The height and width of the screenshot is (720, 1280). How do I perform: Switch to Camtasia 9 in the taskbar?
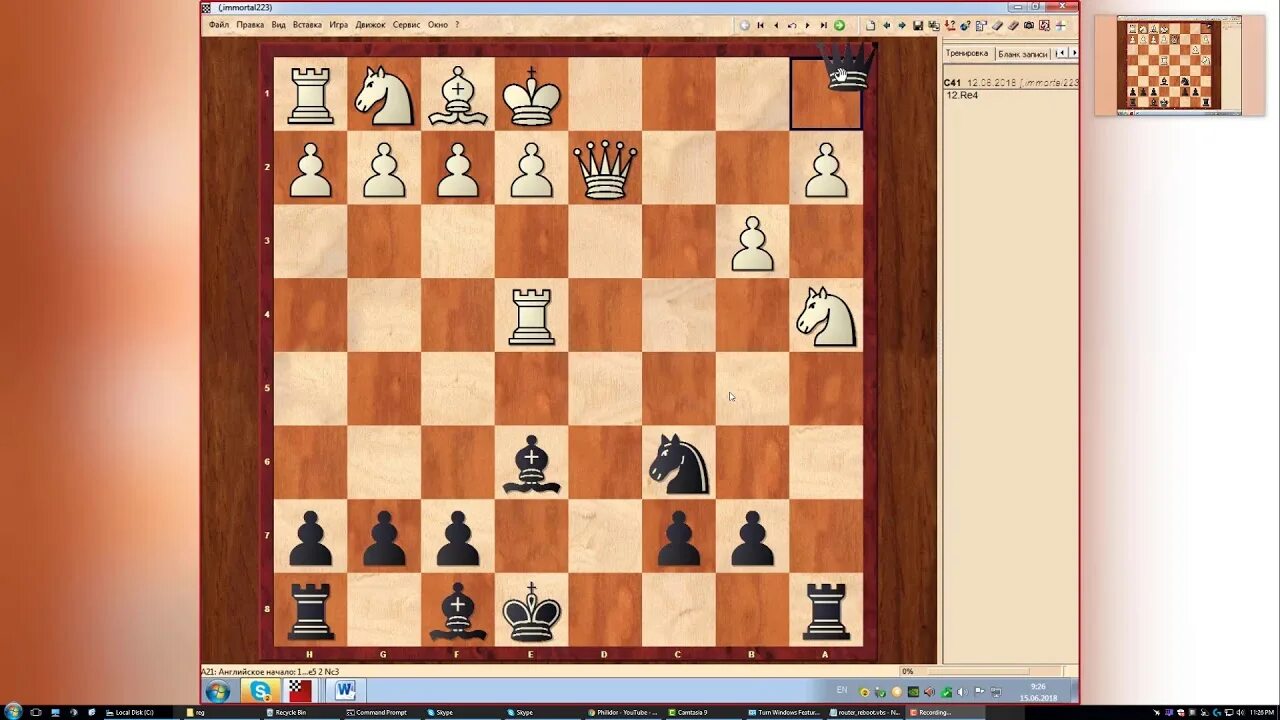tap(705, 713)
